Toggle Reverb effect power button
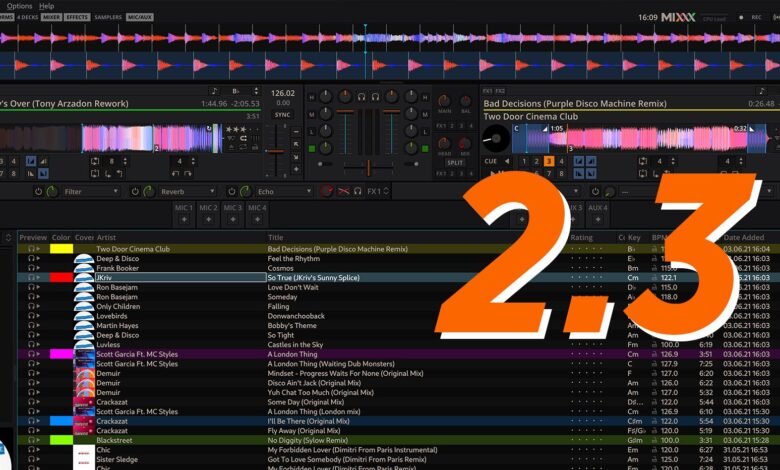The width and height of the screenshot is (780, 470). tap(135, 191)
